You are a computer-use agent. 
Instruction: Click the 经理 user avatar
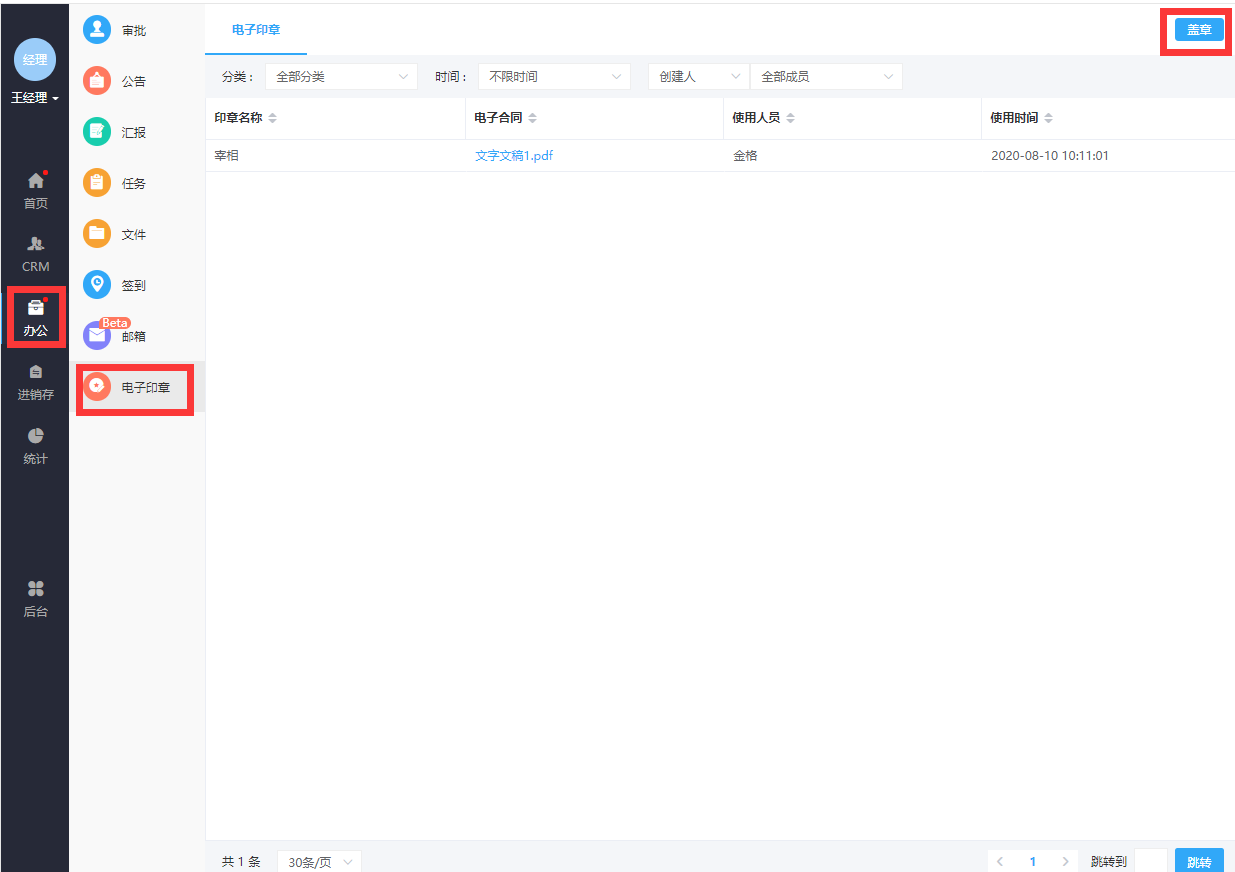pos(35,59)
